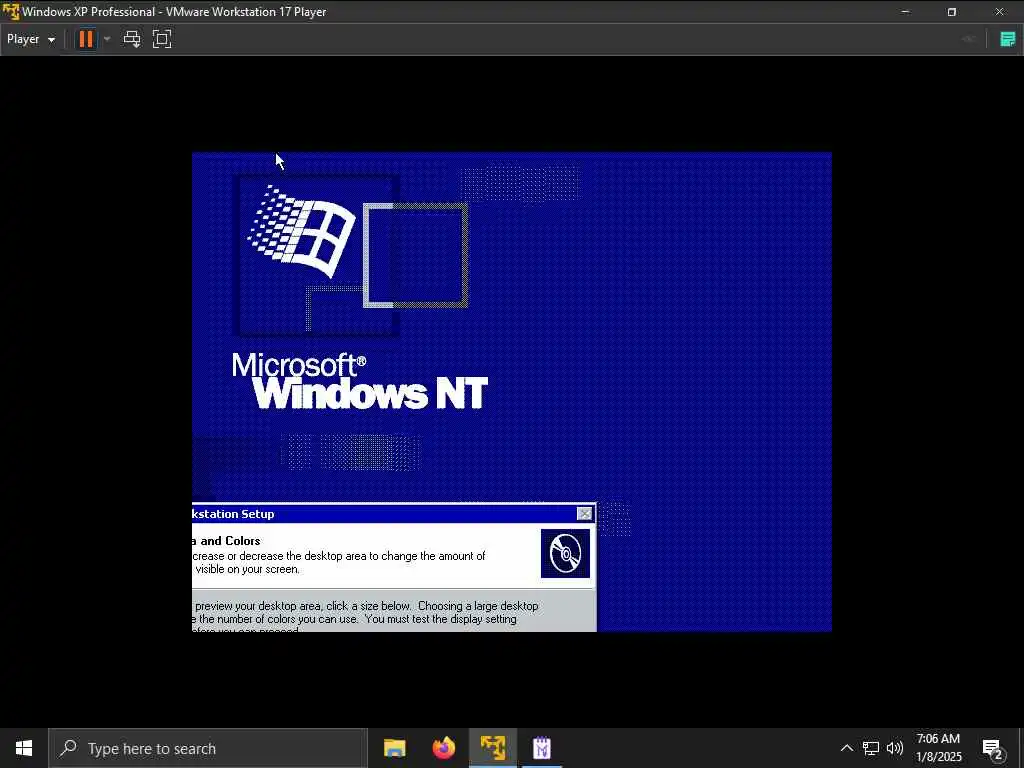
Task: Switch to VMware Player taskbar icon
Action: pos(493,748)
